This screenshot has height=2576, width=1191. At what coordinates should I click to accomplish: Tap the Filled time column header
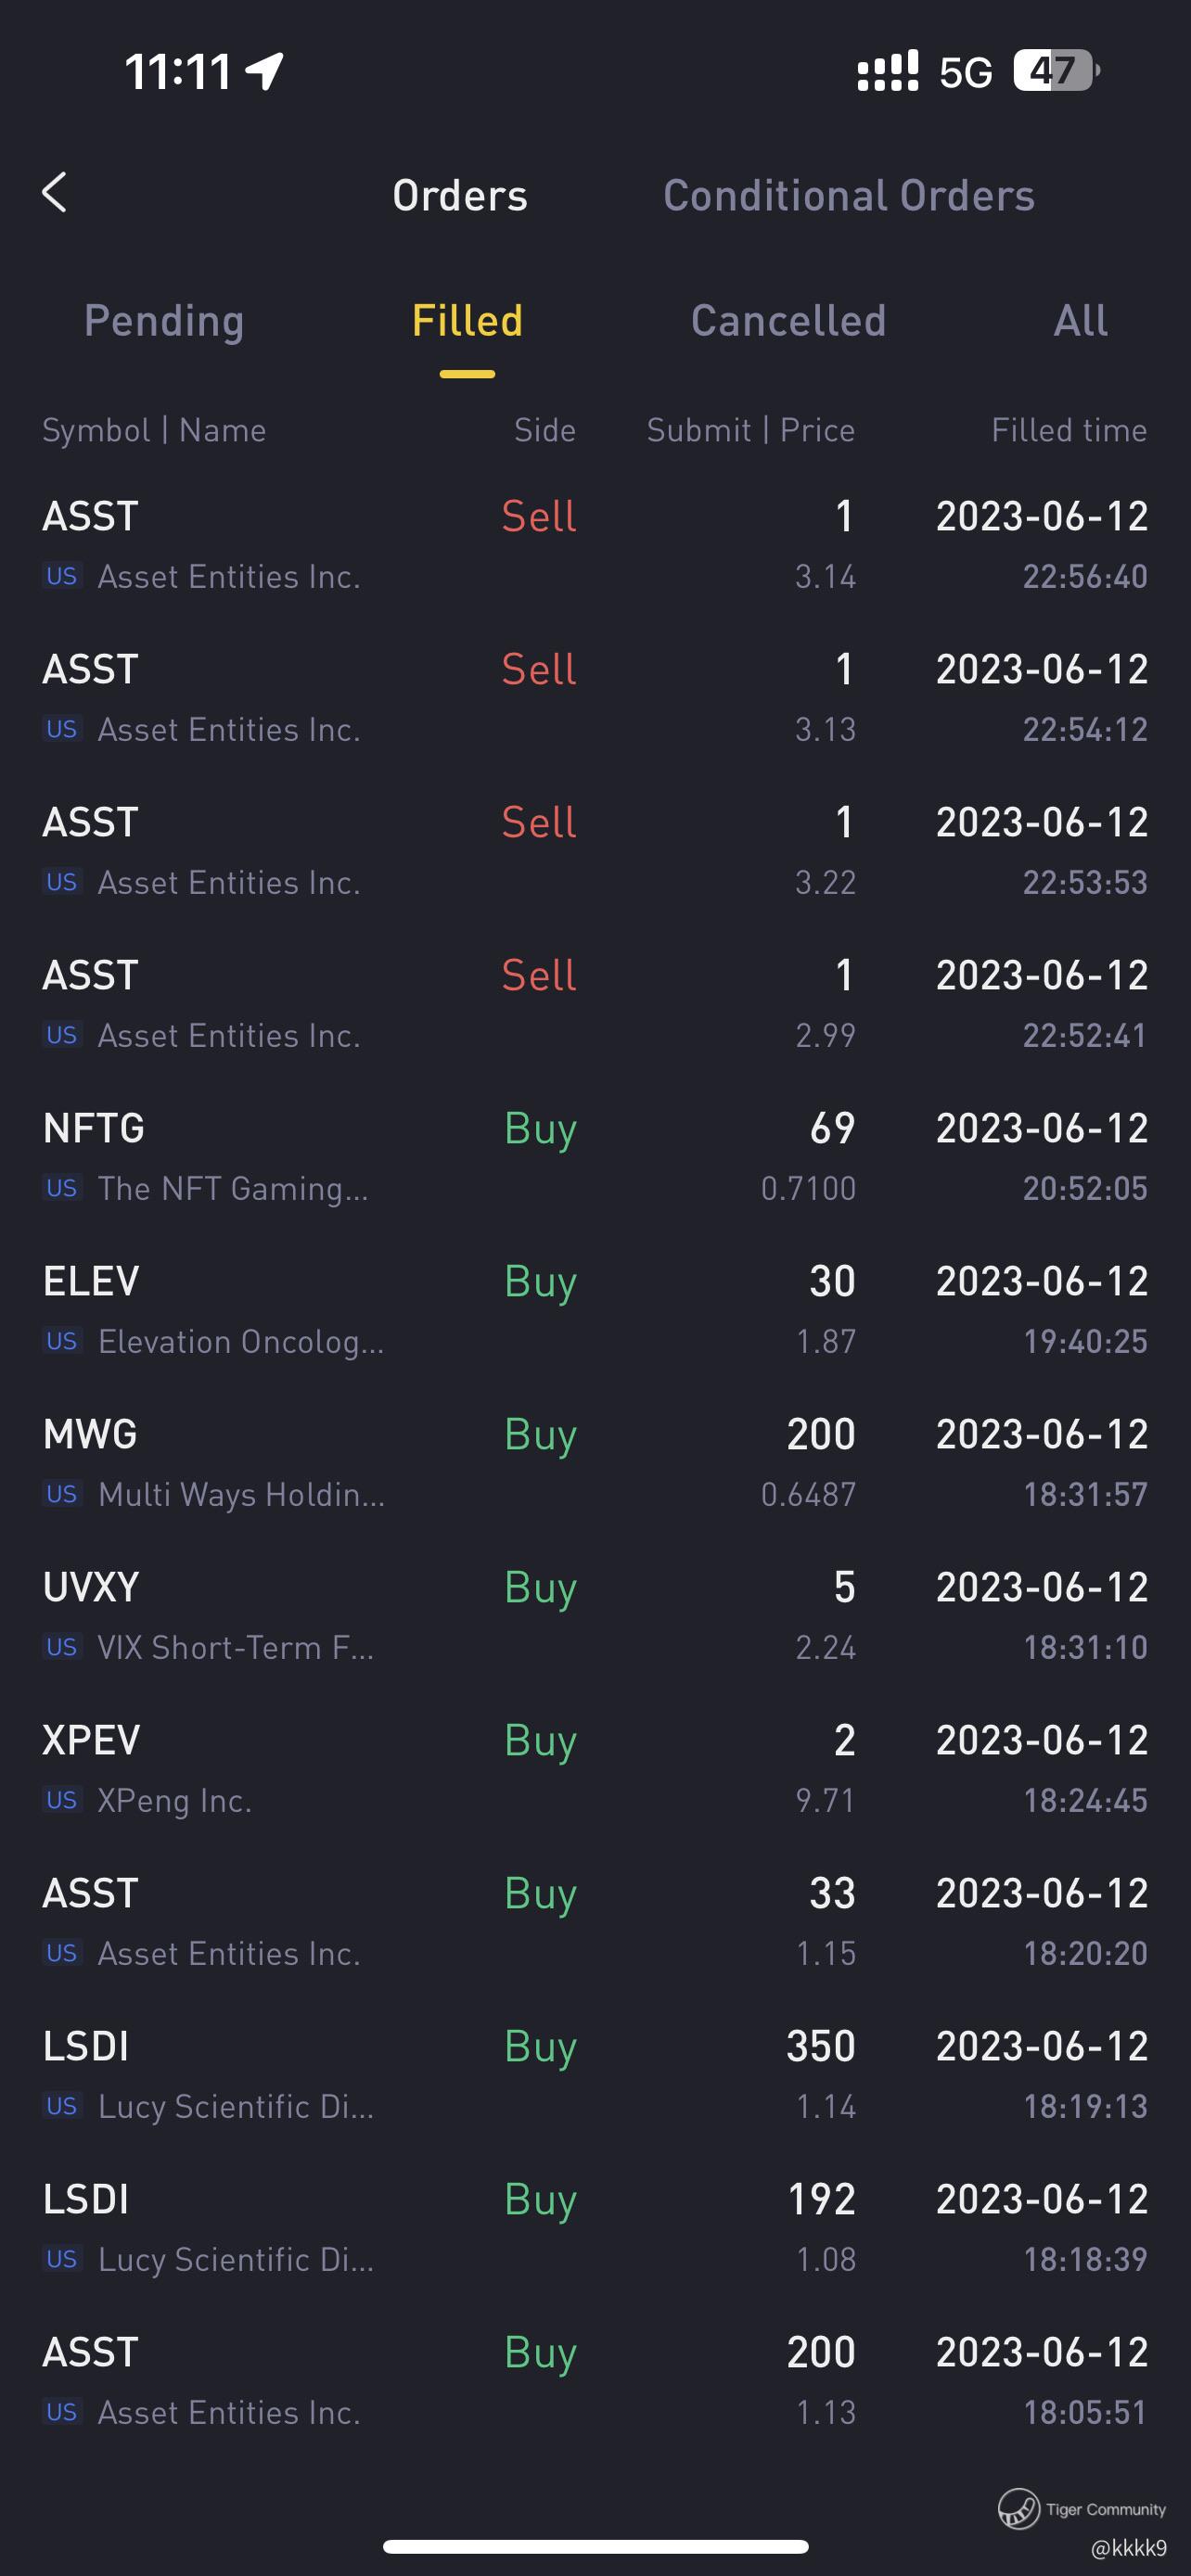pos(1068,430)
